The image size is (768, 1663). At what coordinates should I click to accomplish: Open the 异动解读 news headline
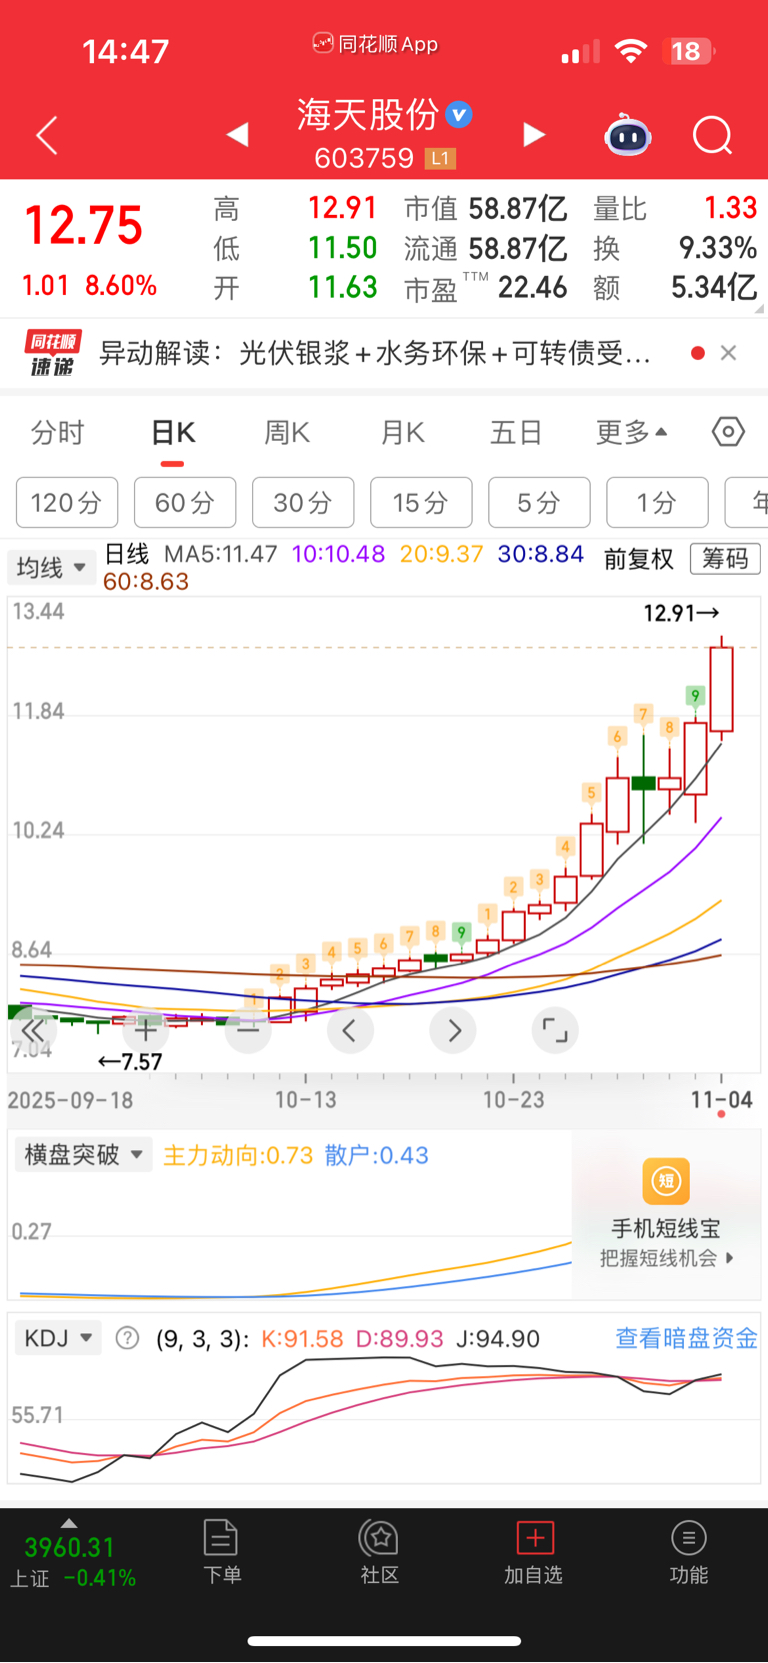pyautogui.click(x=375, y=353)
